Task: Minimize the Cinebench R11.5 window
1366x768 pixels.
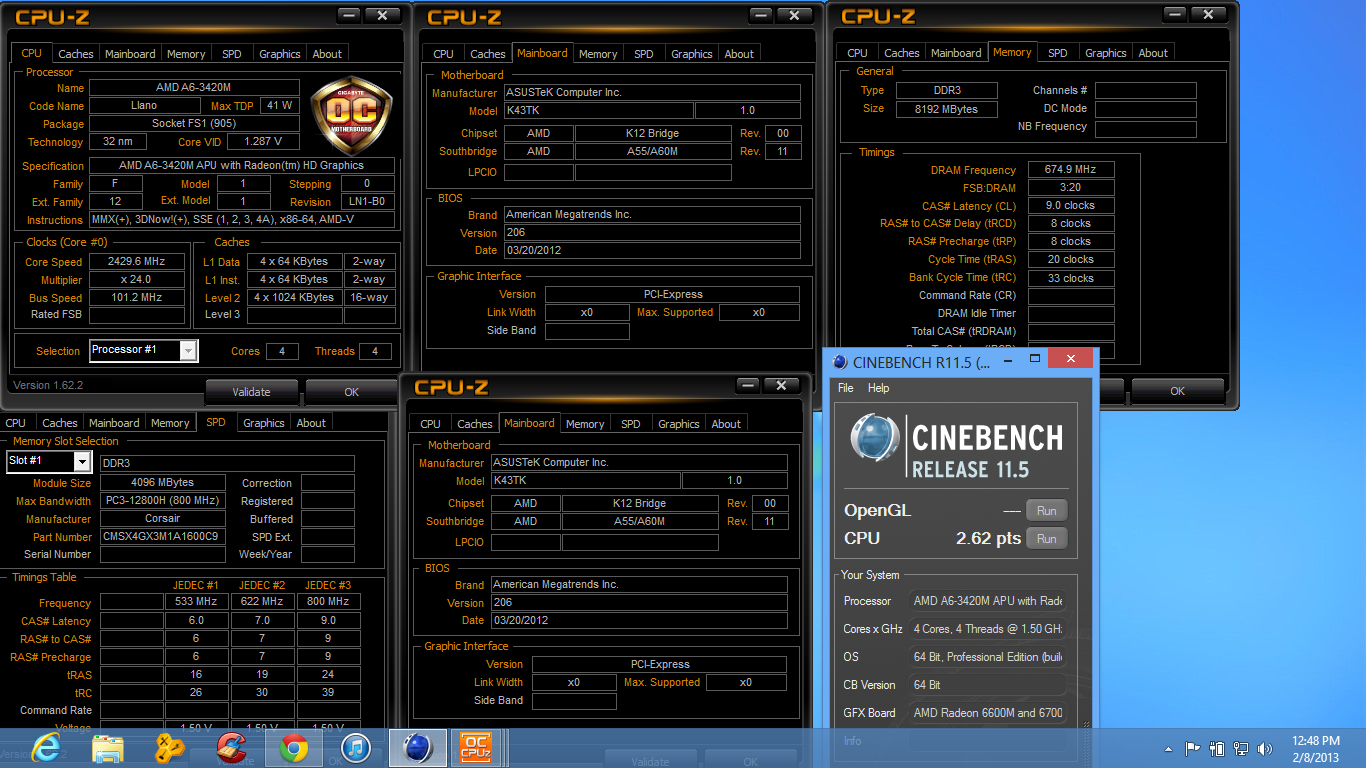Action: tap(1010, 358)
